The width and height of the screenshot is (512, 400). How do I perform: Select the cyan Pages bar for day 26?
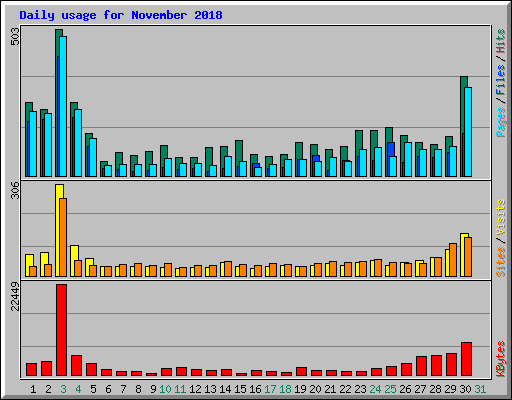tap(408, 159)
